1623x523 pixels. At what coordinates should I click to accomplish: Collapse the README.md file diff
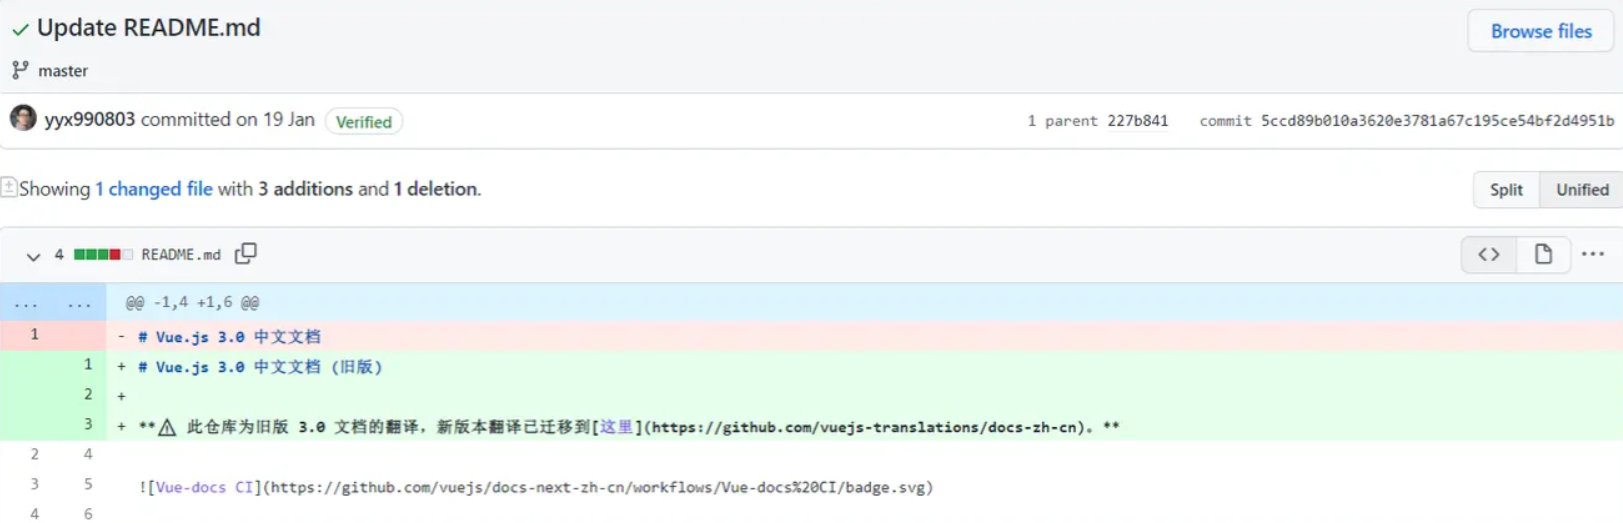[33, 256]
